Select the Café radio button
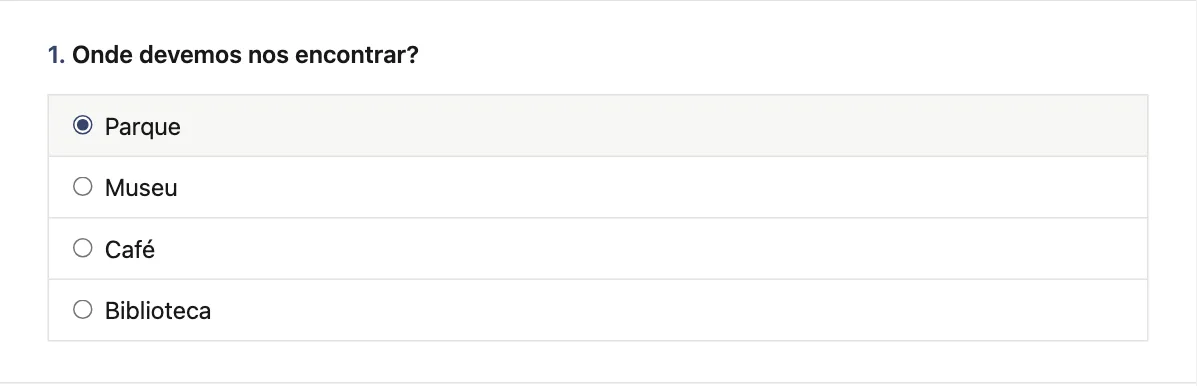 tap(82, 248)
